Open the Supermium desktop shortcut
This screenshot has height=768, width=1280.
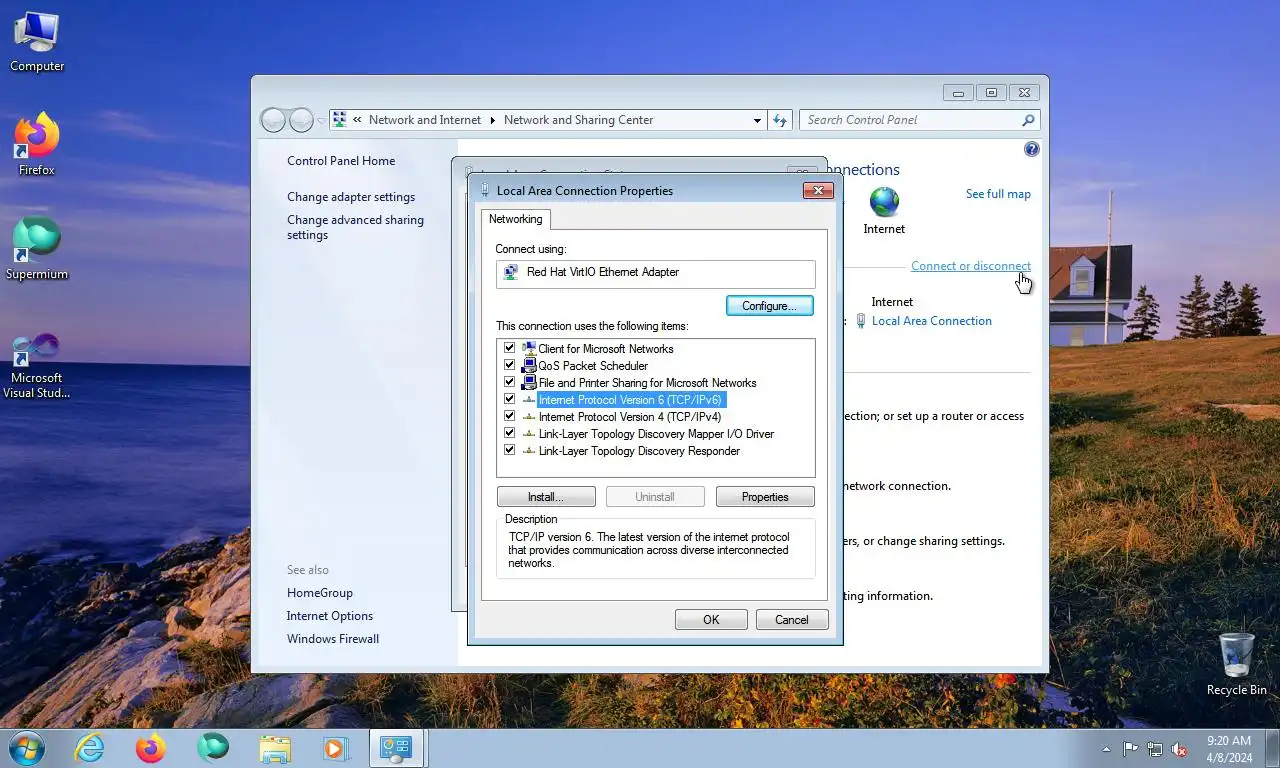(37, 249)
